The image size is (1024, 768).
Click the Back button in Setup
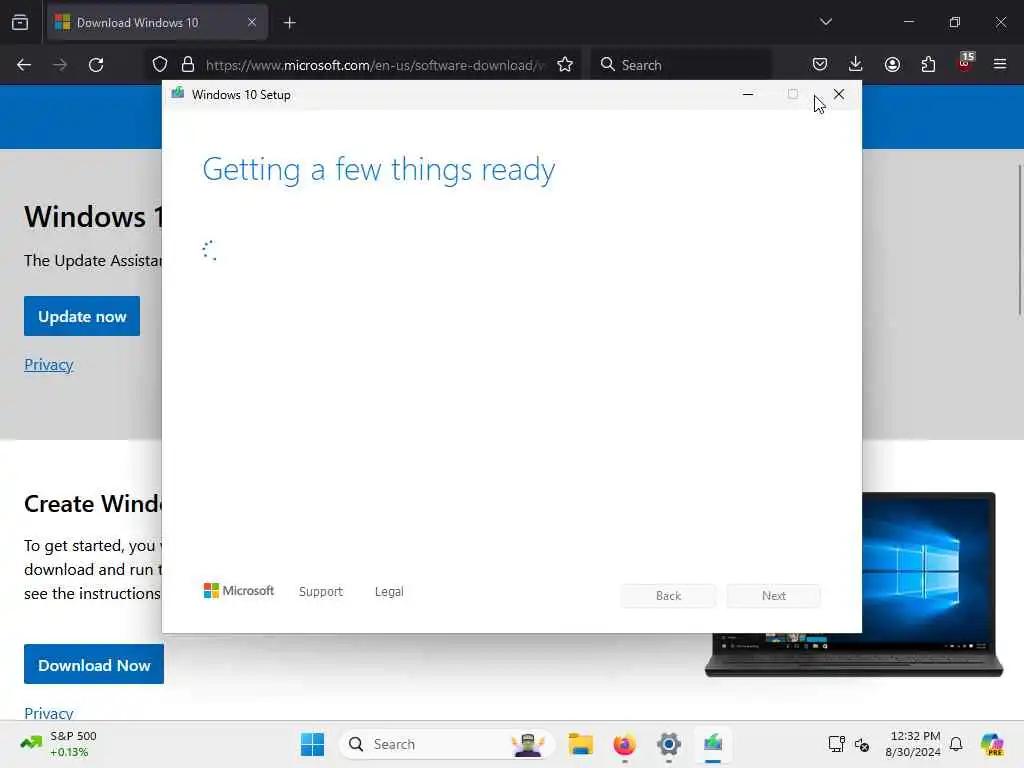(668, 596)
